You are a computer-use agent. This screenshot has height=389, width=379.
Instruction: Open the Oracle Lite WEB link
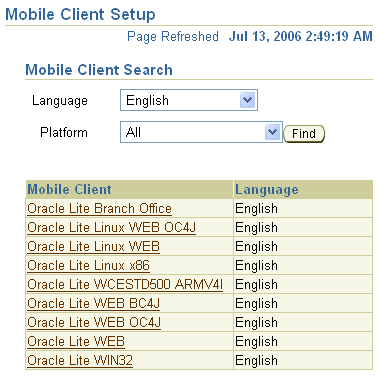[76, 342]
